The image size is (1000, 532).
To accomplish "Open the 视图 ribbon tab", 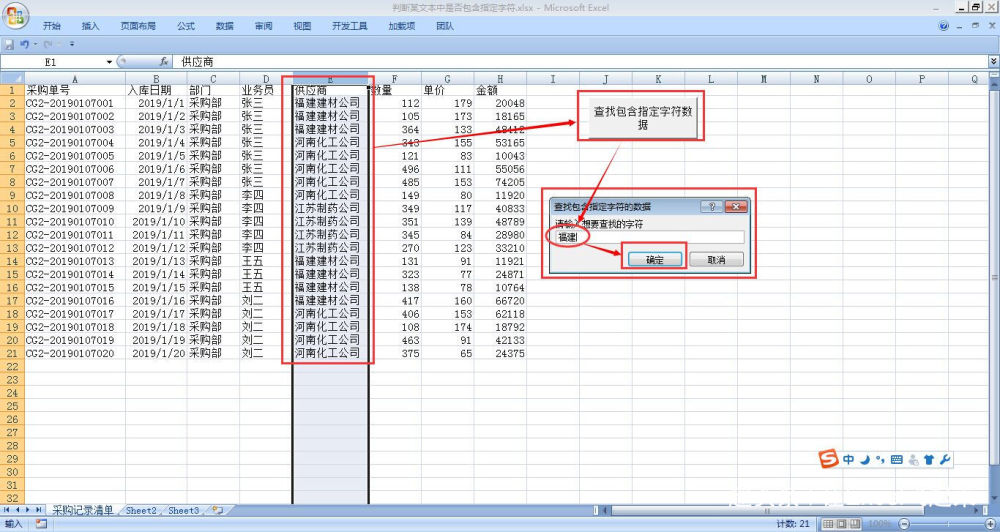I will coord(302,26).
